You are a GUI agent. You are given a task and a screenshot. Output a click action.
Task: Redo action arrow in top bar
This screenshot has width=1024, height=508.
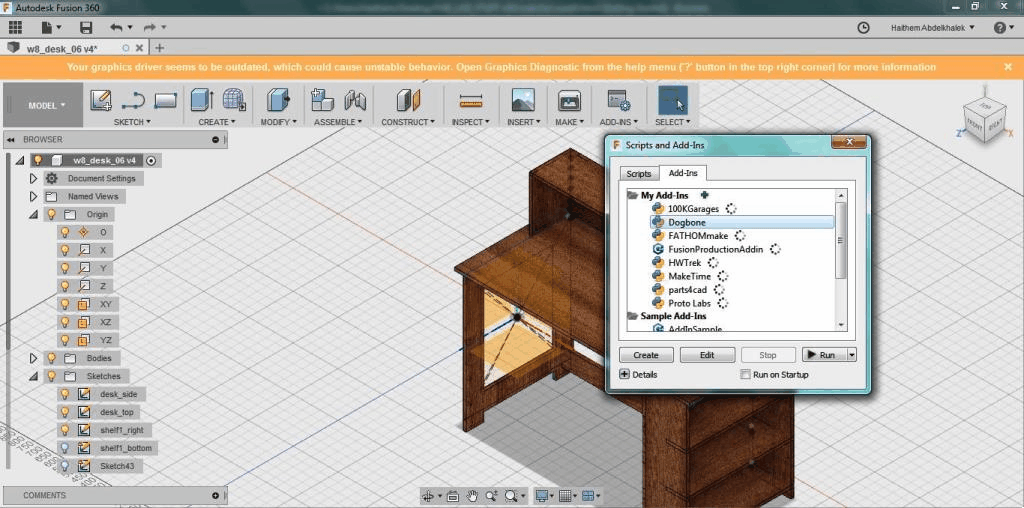click(150, 27)
